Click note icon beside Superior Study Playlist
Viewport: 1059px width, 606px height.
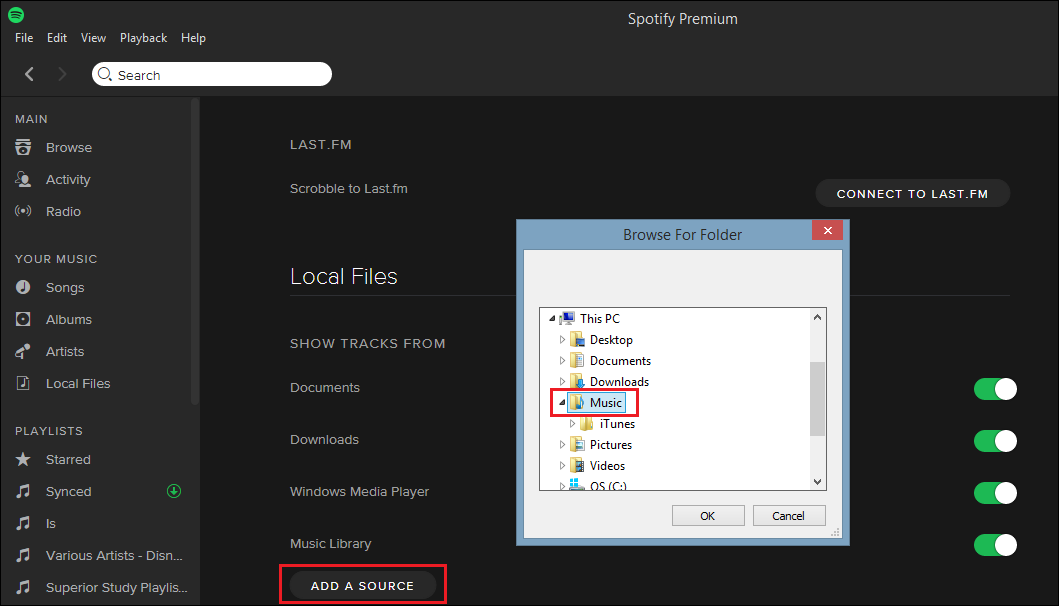23,587
